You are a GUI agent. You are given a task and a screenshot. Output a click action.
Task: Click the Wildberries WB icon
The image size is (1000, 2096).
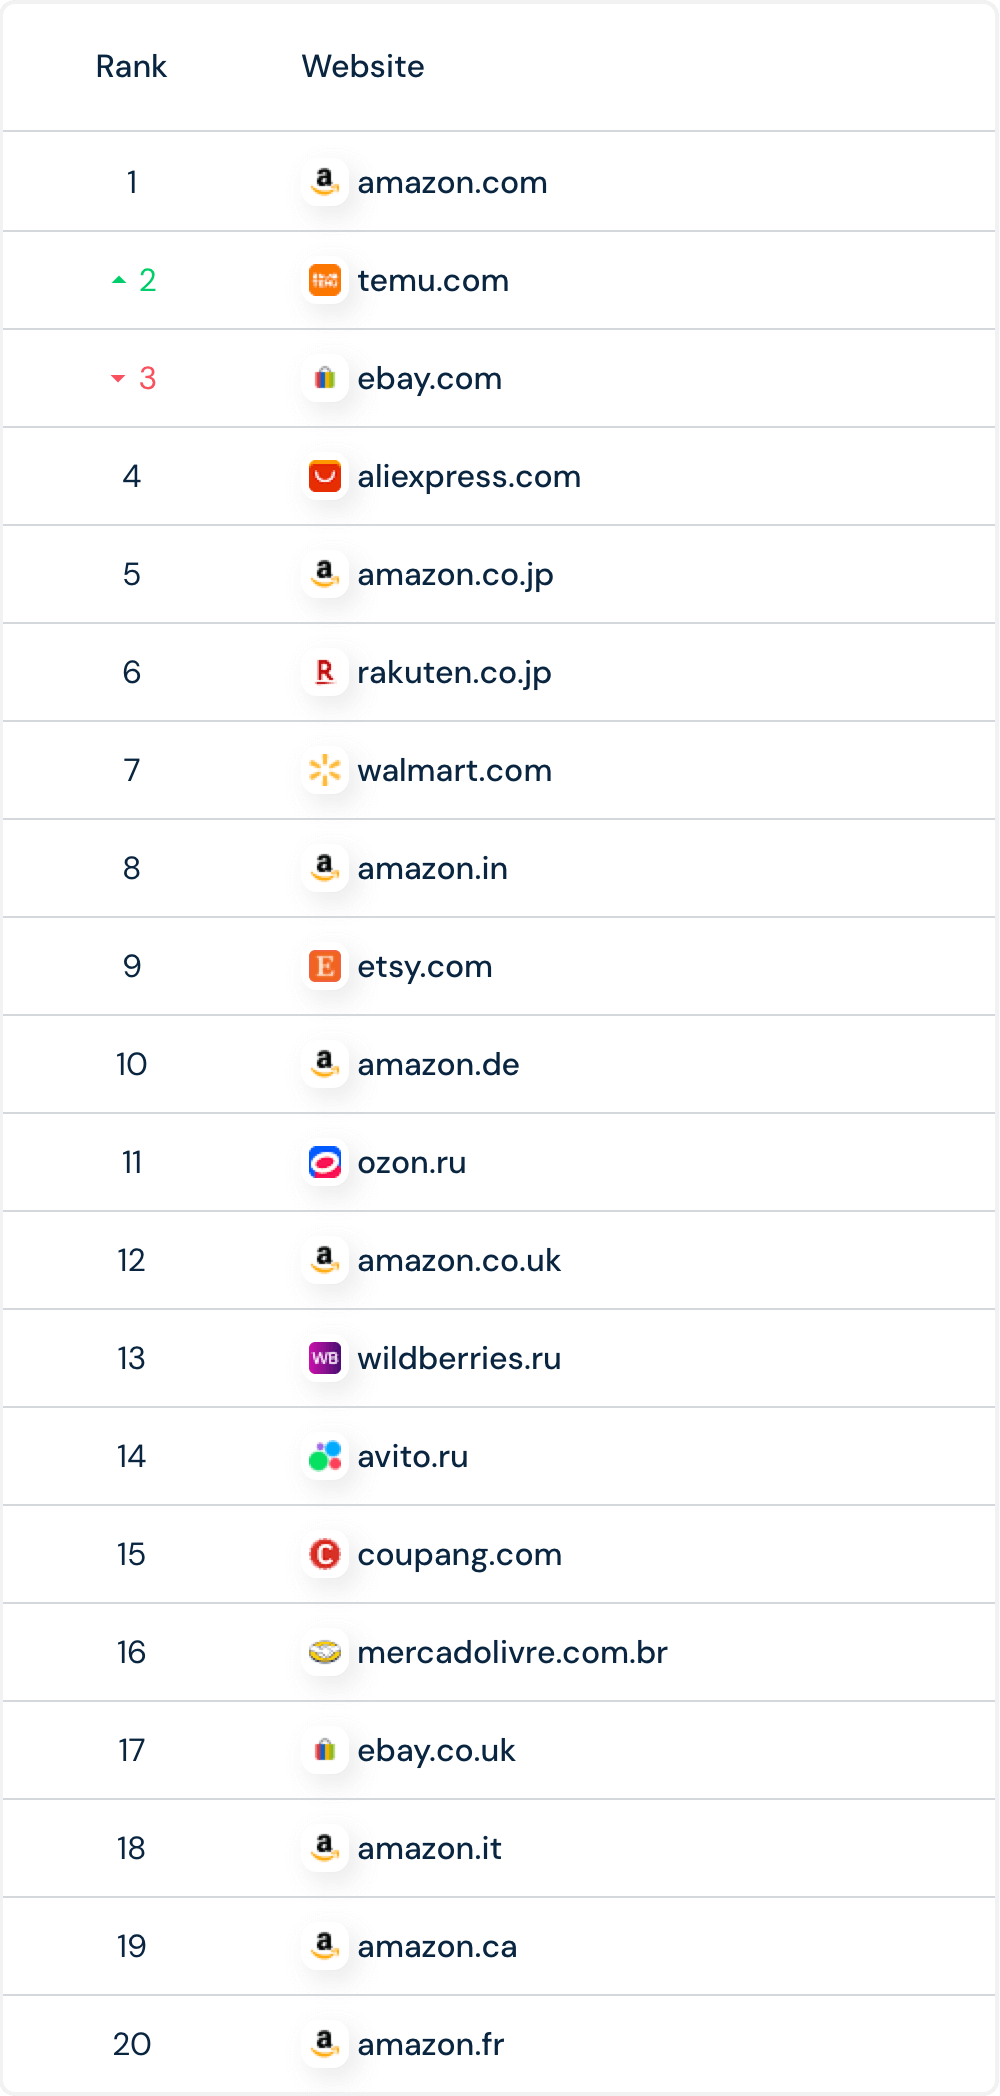(x=325, y=1358)
